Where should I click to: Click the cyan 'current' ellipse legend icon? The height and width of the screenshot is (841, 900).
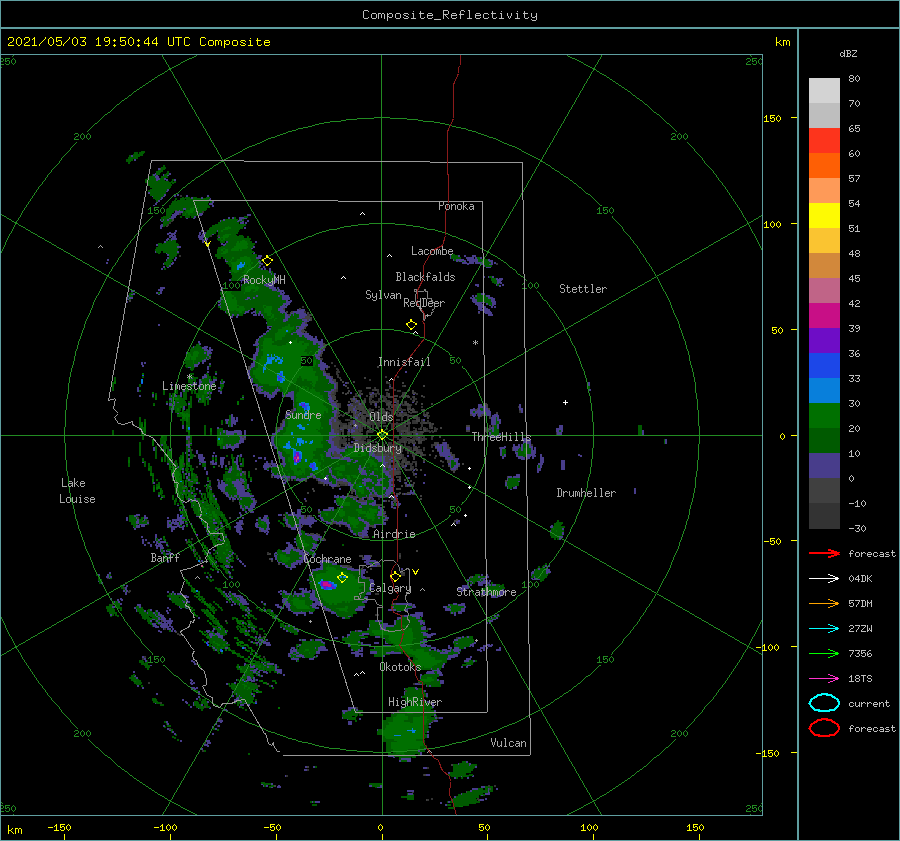point(824,703)
